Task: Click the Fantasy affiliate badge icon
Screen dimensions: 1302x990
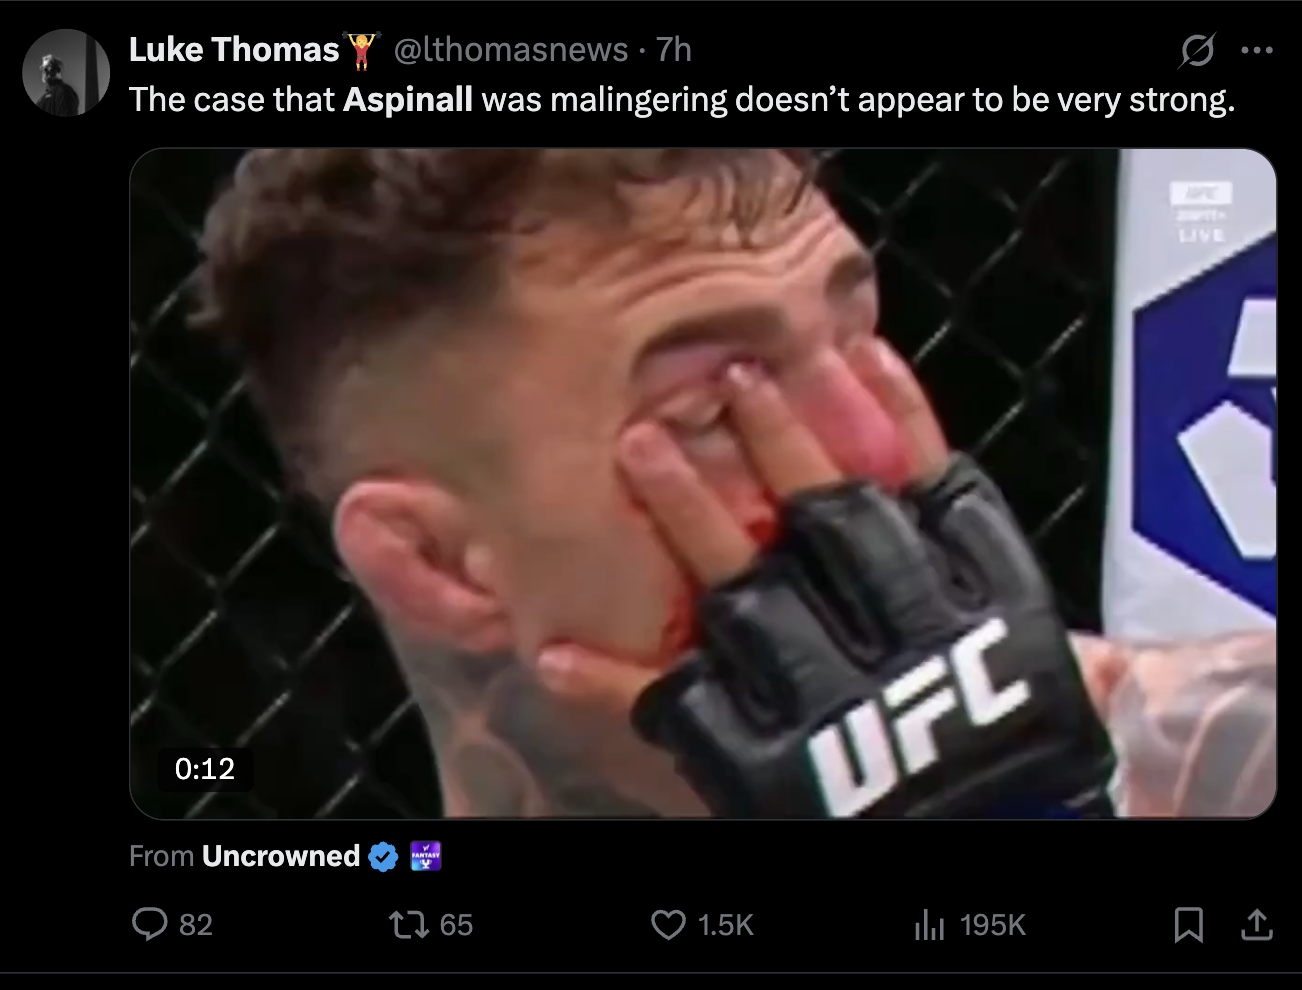Action: (426, 857)
